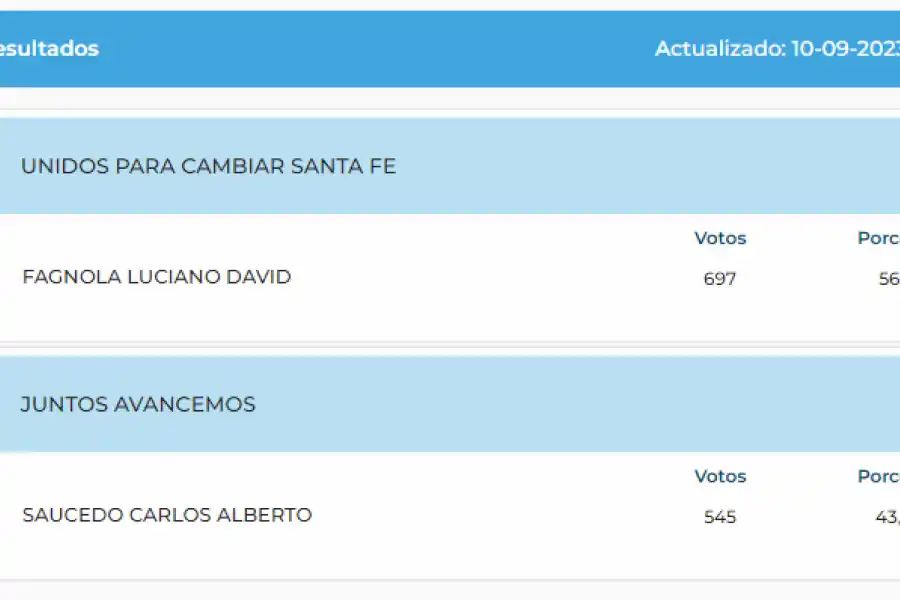Click candidate name SAUCEDO CARLOS ALBERTO

pos(167,515)
